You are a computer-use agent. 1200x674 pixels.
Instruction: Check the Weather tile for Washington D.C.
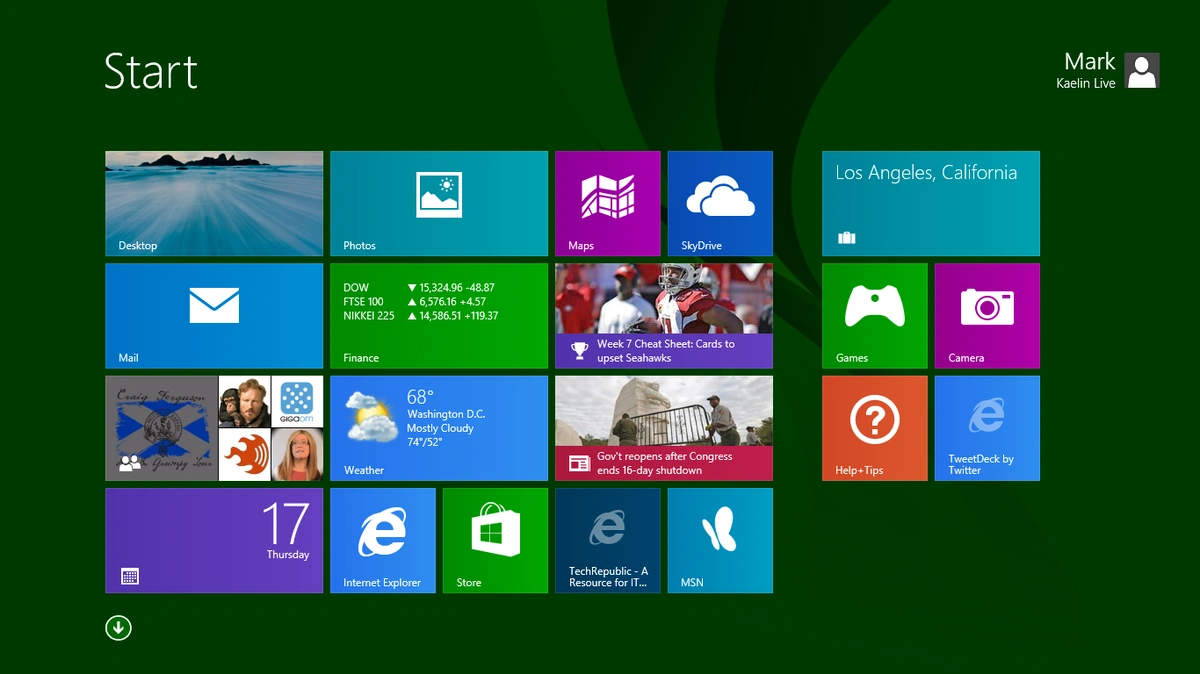[x=438, y=428]
